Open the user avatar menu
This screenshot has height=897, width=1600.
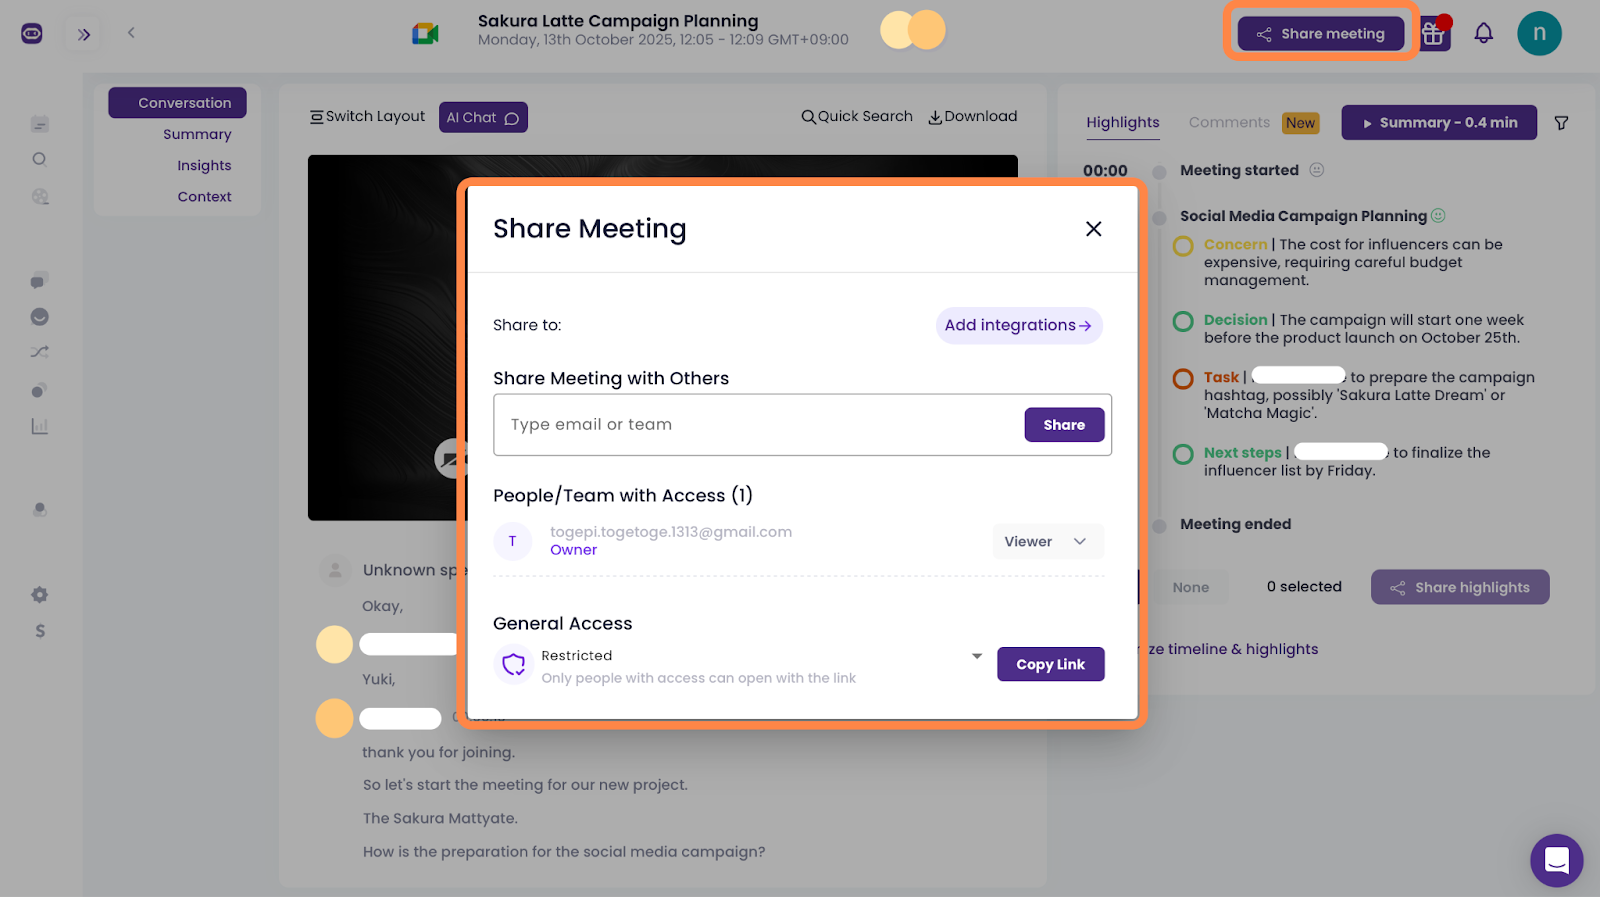(1538, 33)
